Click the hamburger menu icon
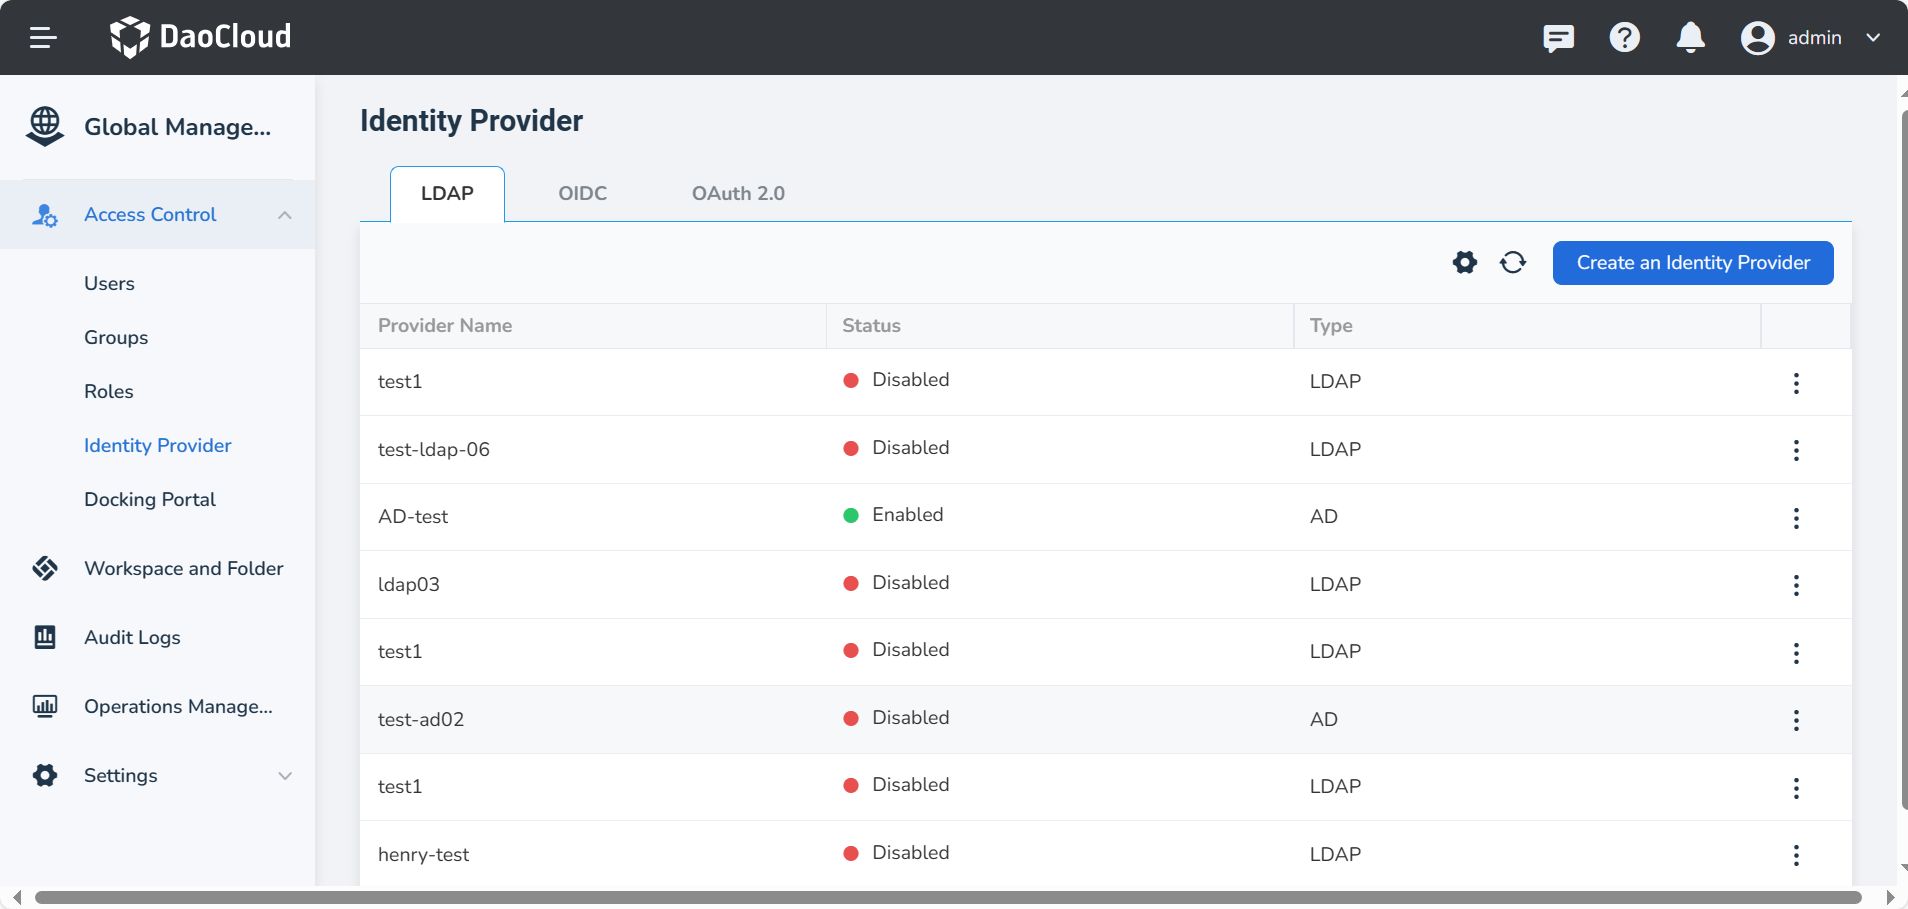Viewport: 1908px width, 909px height. [x=43, y=38]
